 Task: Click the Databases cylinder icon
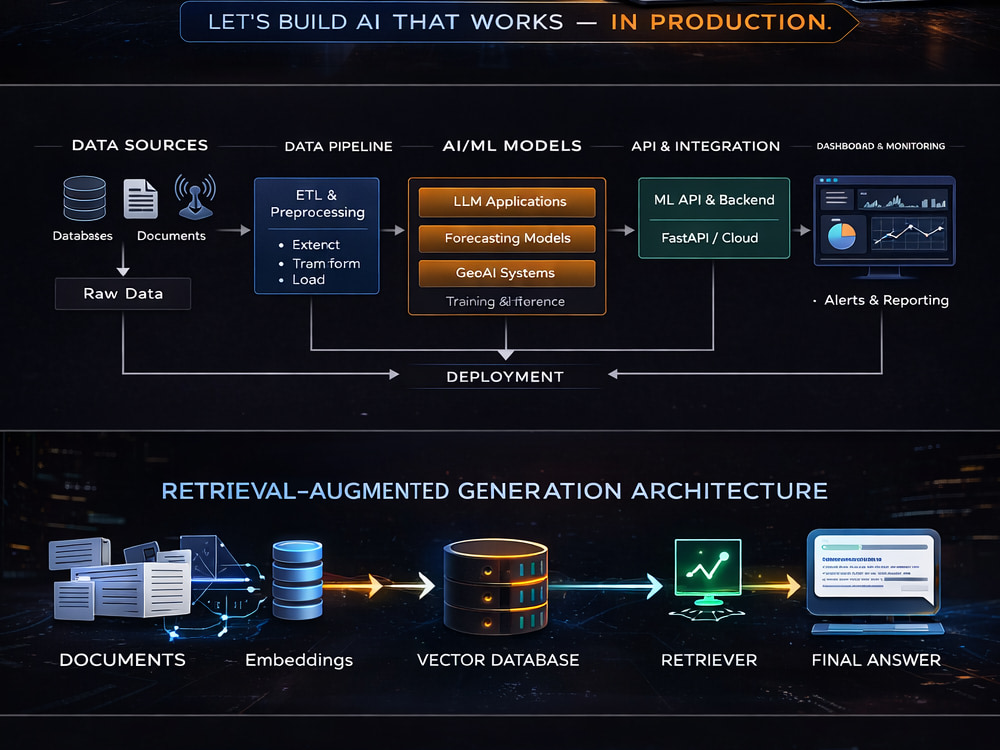tap(85, 198)
